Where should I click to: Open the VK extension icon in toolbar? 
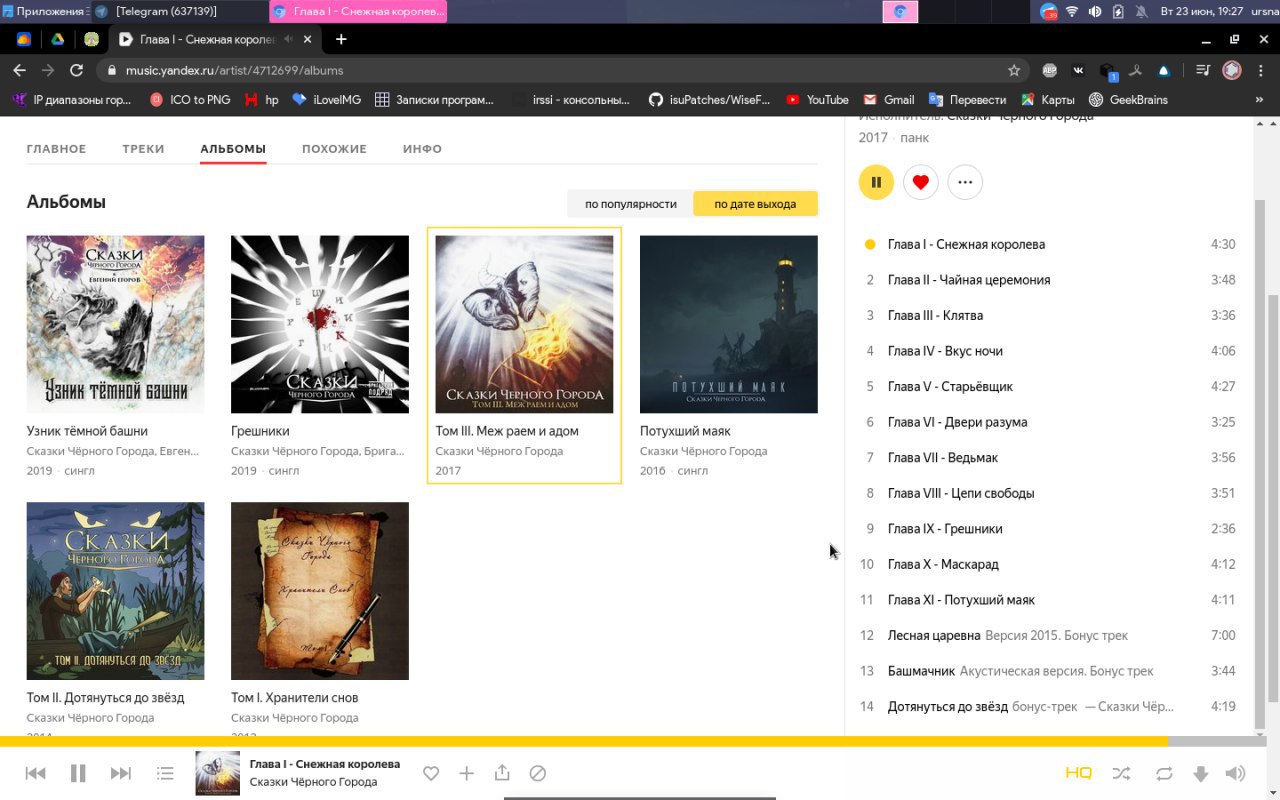point(1078,70)
